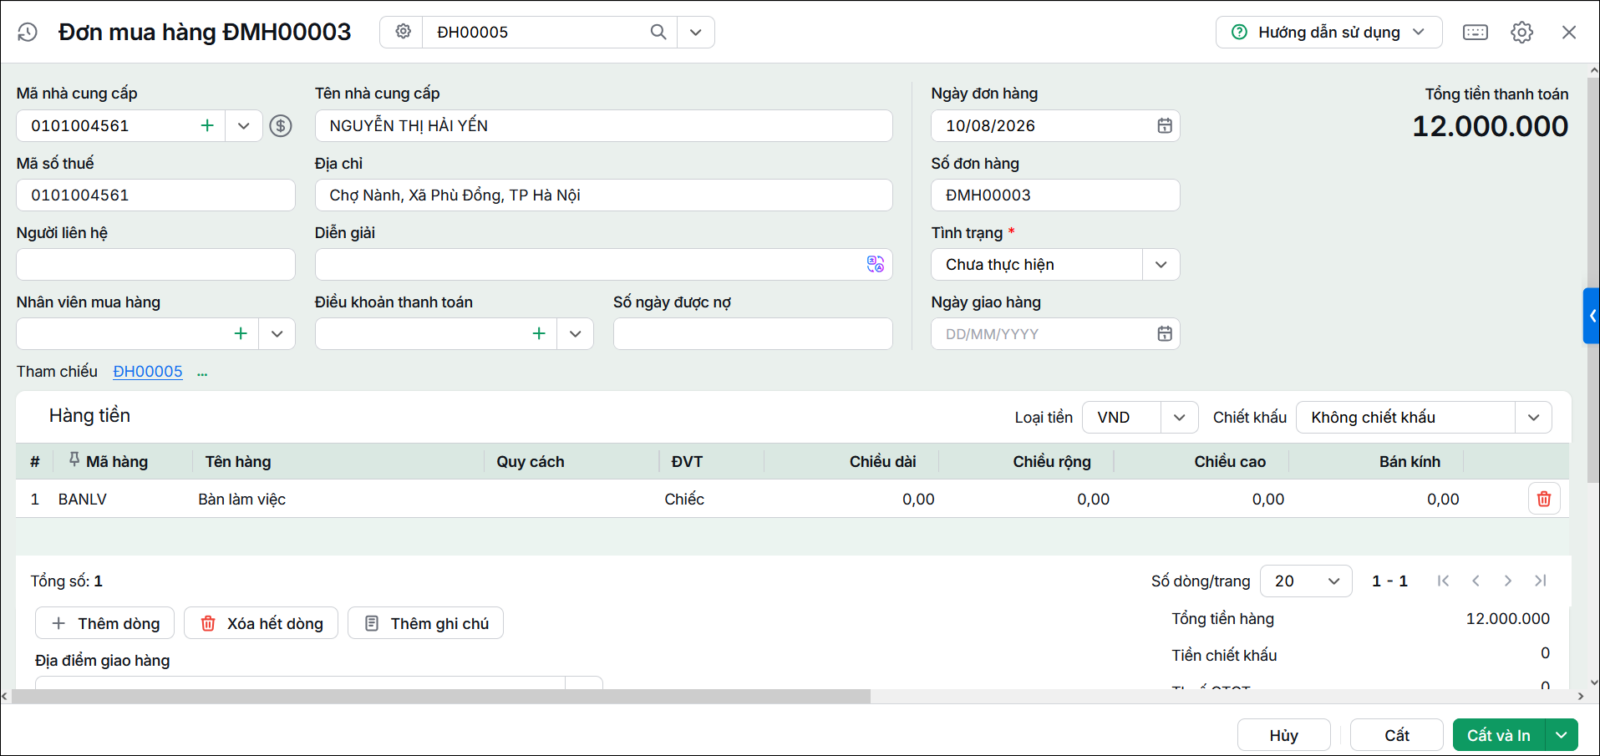
Task: Go to first page icon
Action: [x=1443, y=581]
